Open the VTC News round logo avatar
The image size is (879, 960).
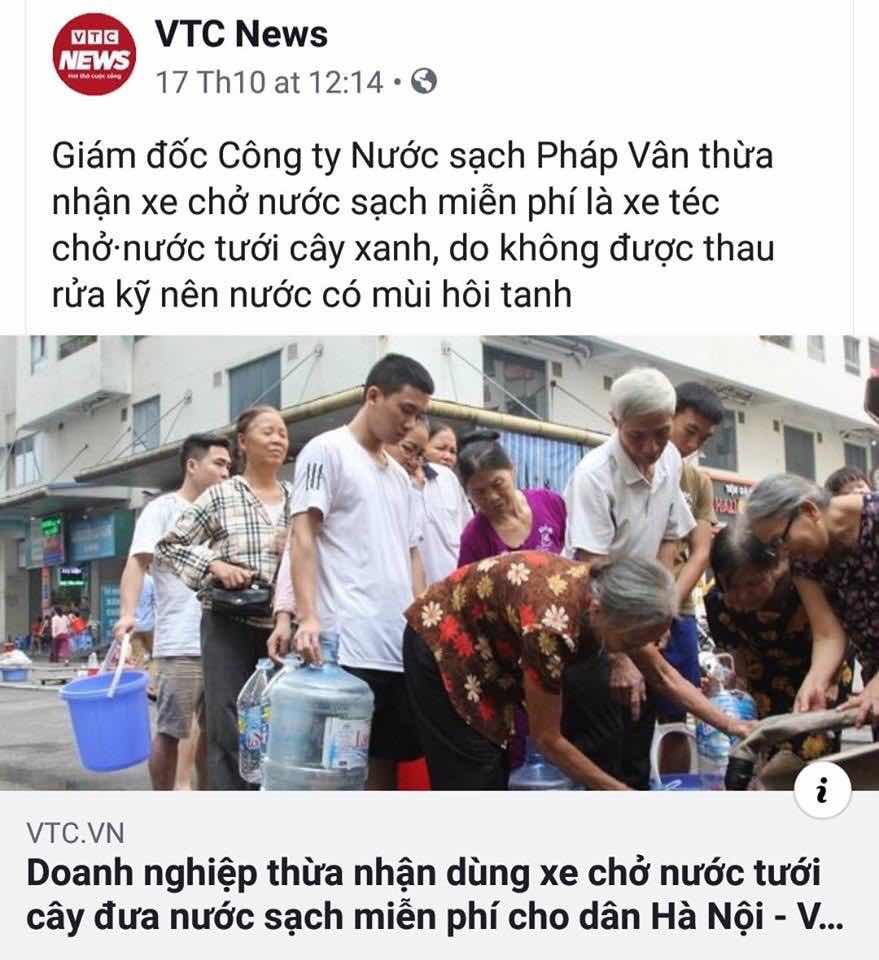pyautogui.click(x=94, y=54)
